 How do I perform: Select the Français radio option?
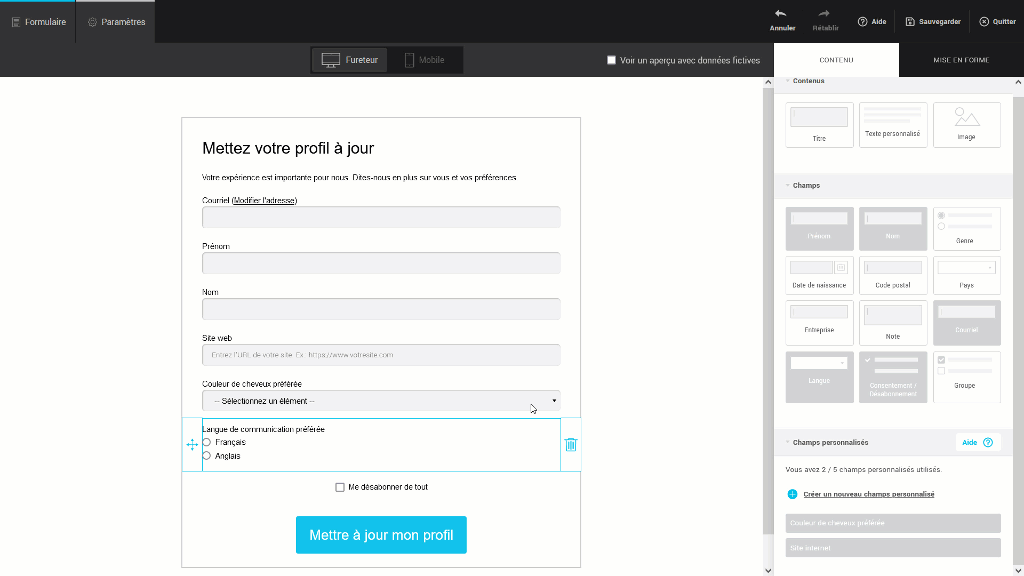pyautogui.click(x=207, y=442)
